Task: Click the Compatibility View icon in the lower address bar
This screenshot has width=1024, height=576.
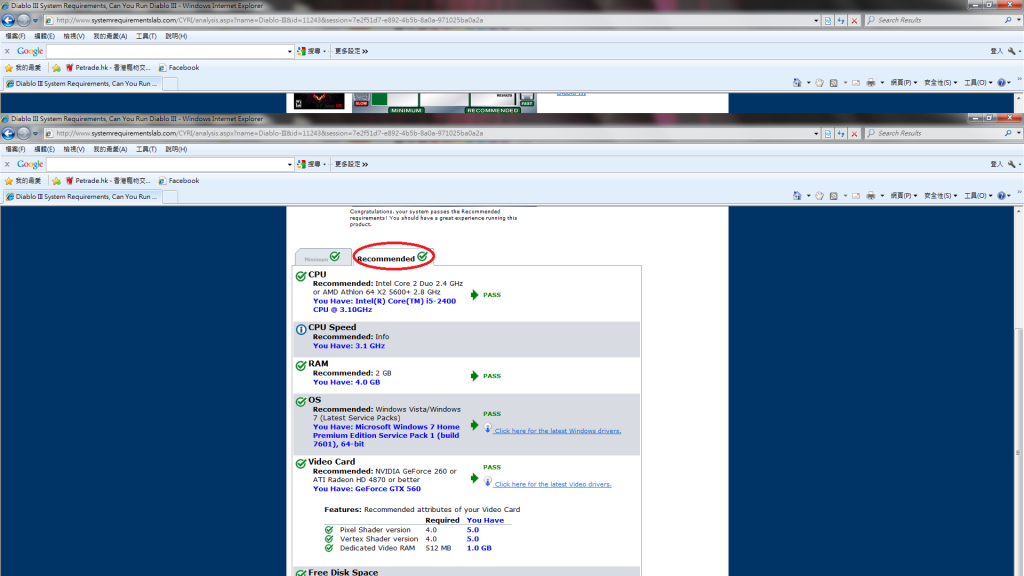Action: click(x=828, y=133)
